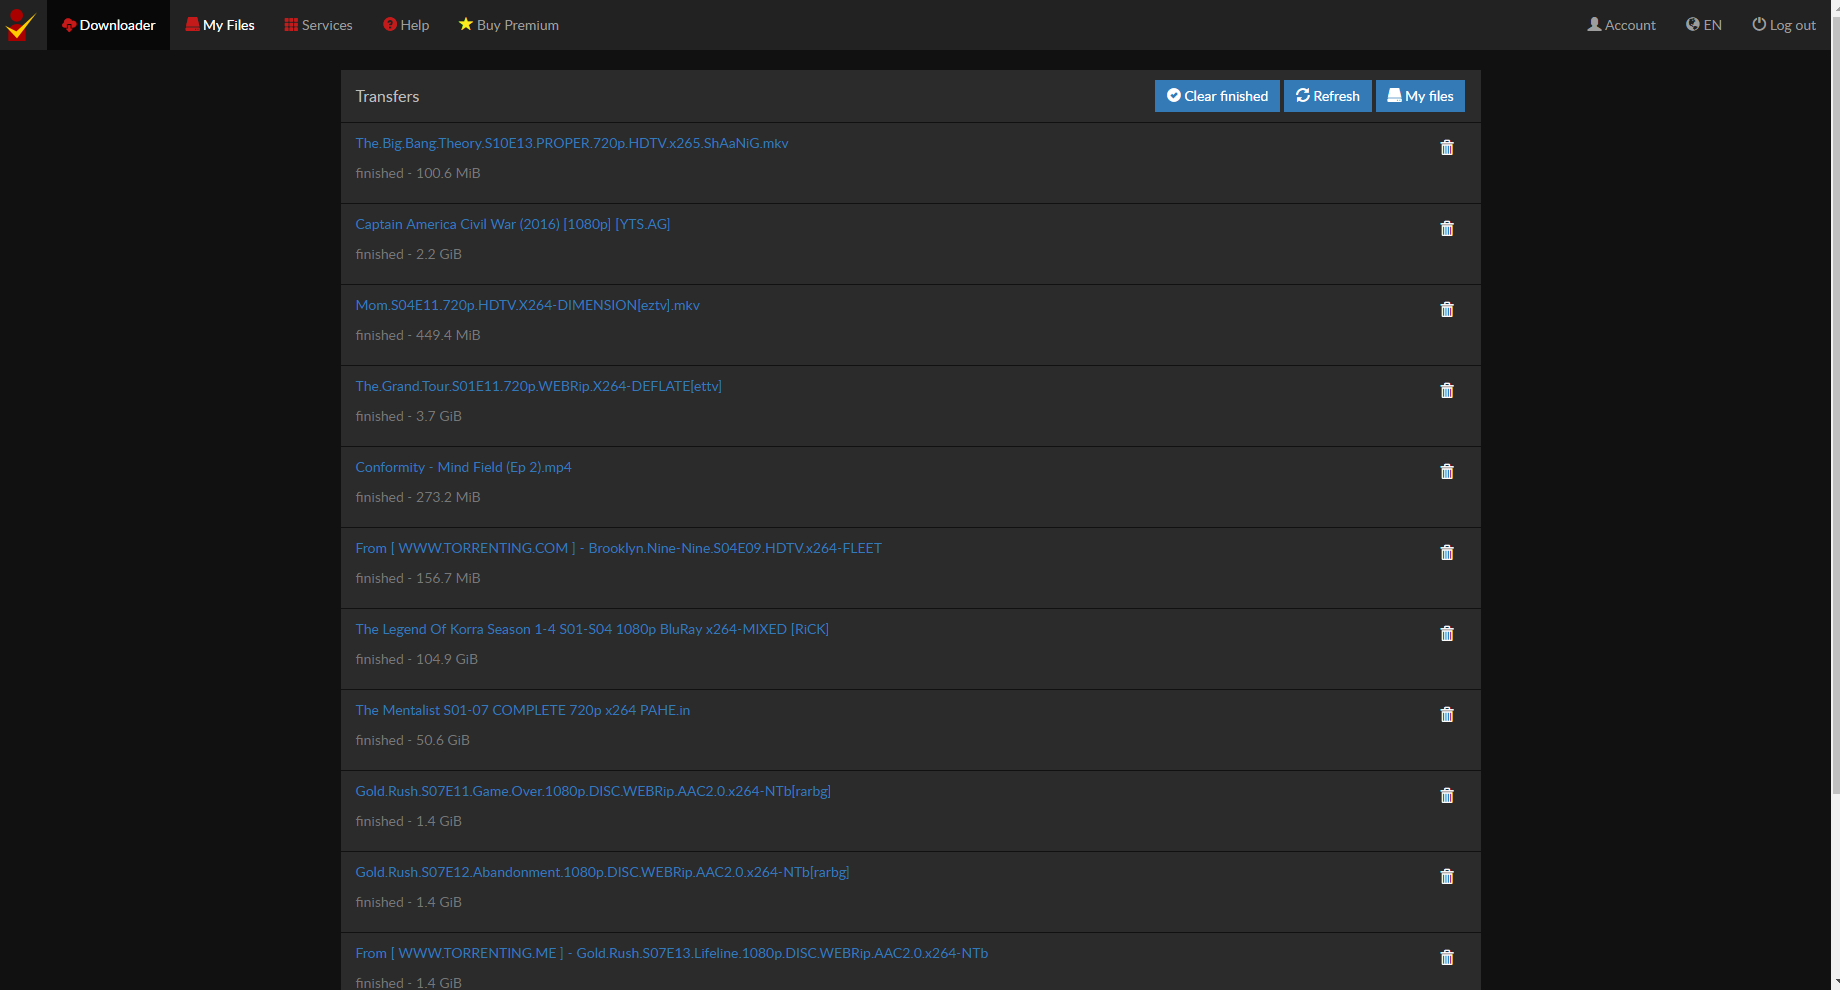Open The Legend Of Korra link
Viewport: 1840px width, 990px height.
592,629
